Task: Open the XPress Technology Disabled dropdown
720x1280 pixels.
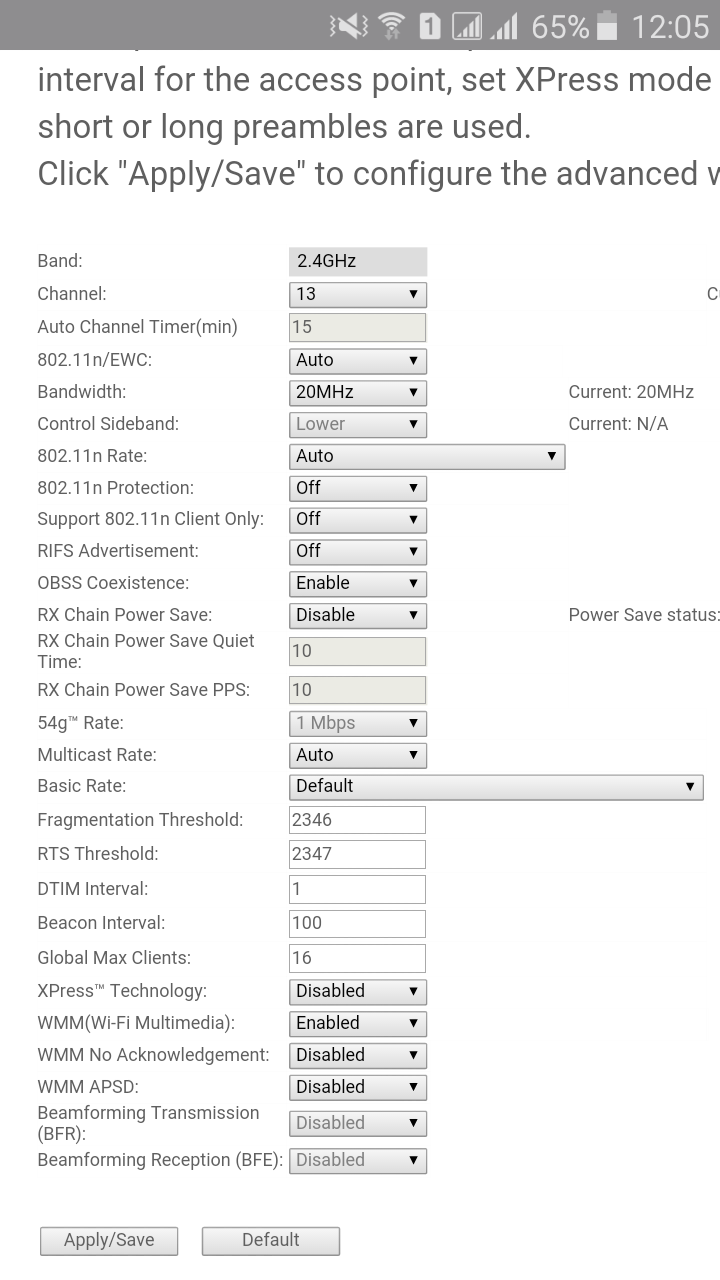Action: [x=358, y=991]
